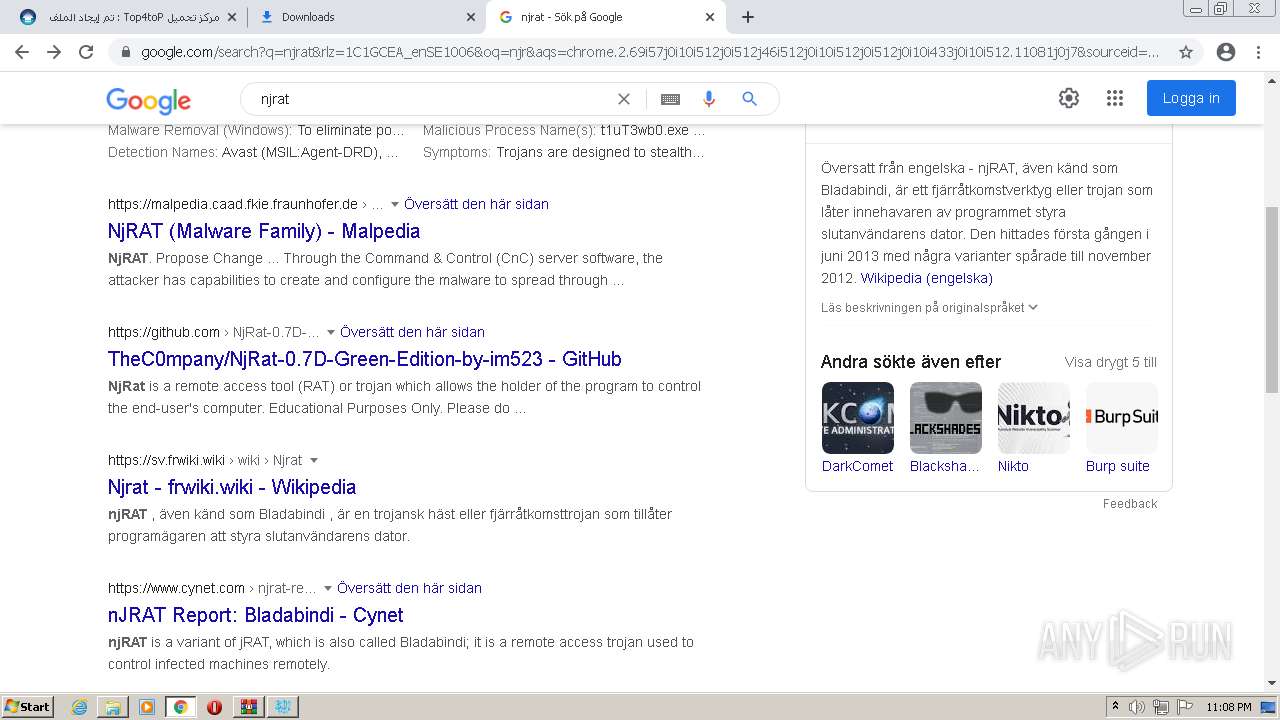Open NjRAT Malpedia result
Viewport: 1280px width, 720px height.
point(264,231)
